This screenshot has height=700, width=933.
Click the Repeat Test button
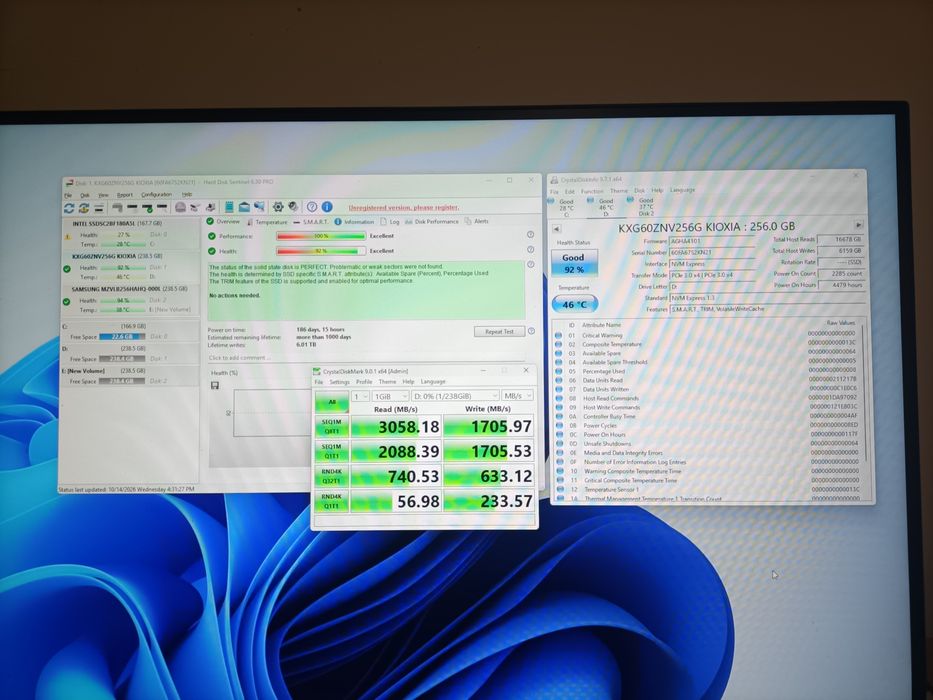[x=499, y=332]
